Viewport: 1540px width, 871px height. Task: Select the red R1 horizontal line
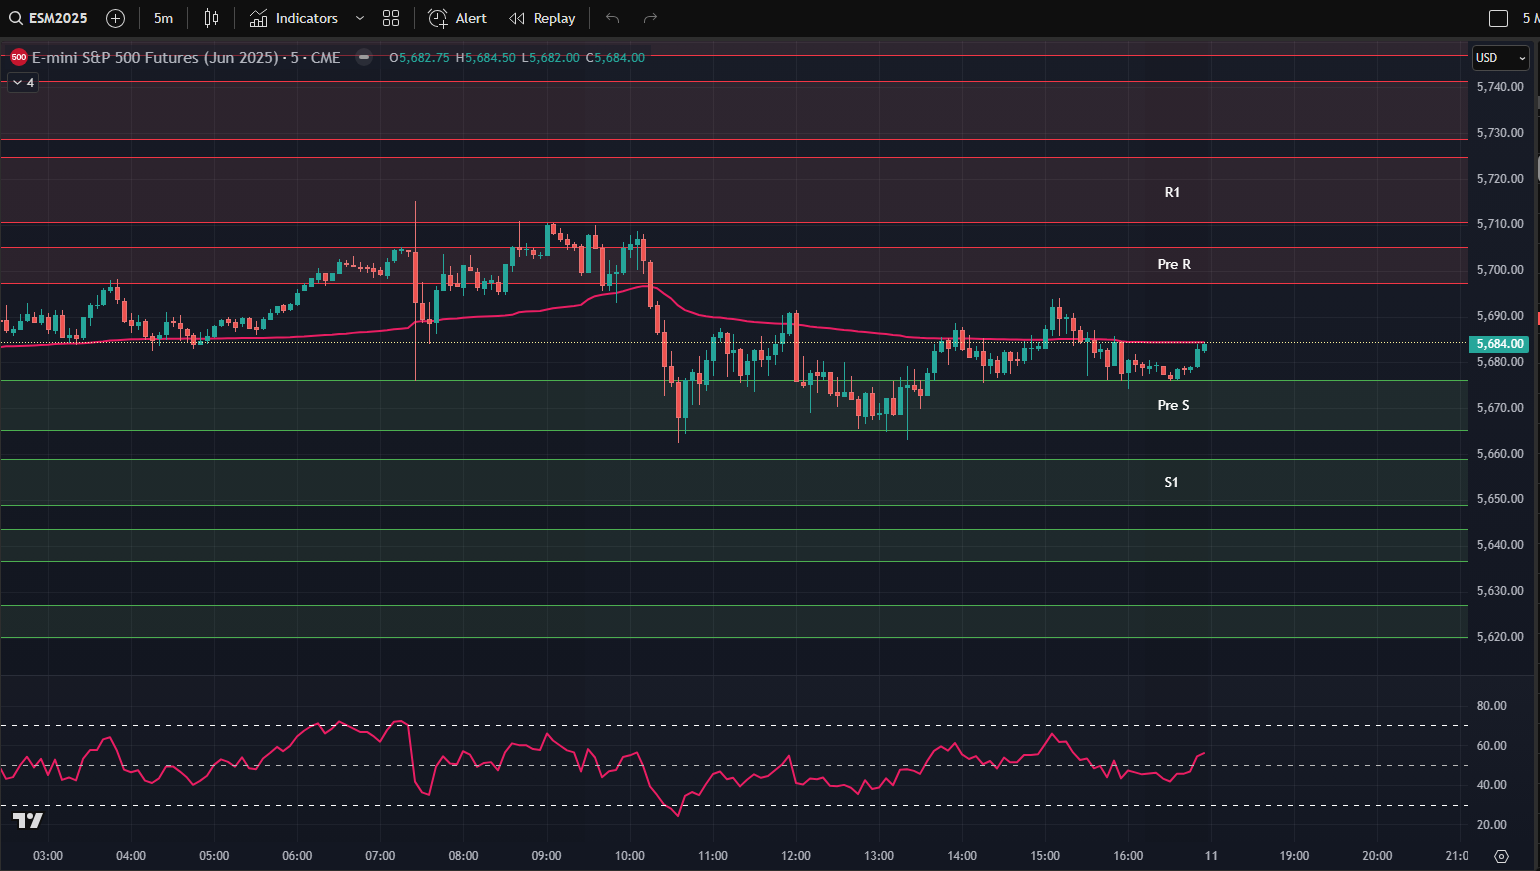(734, 223)
